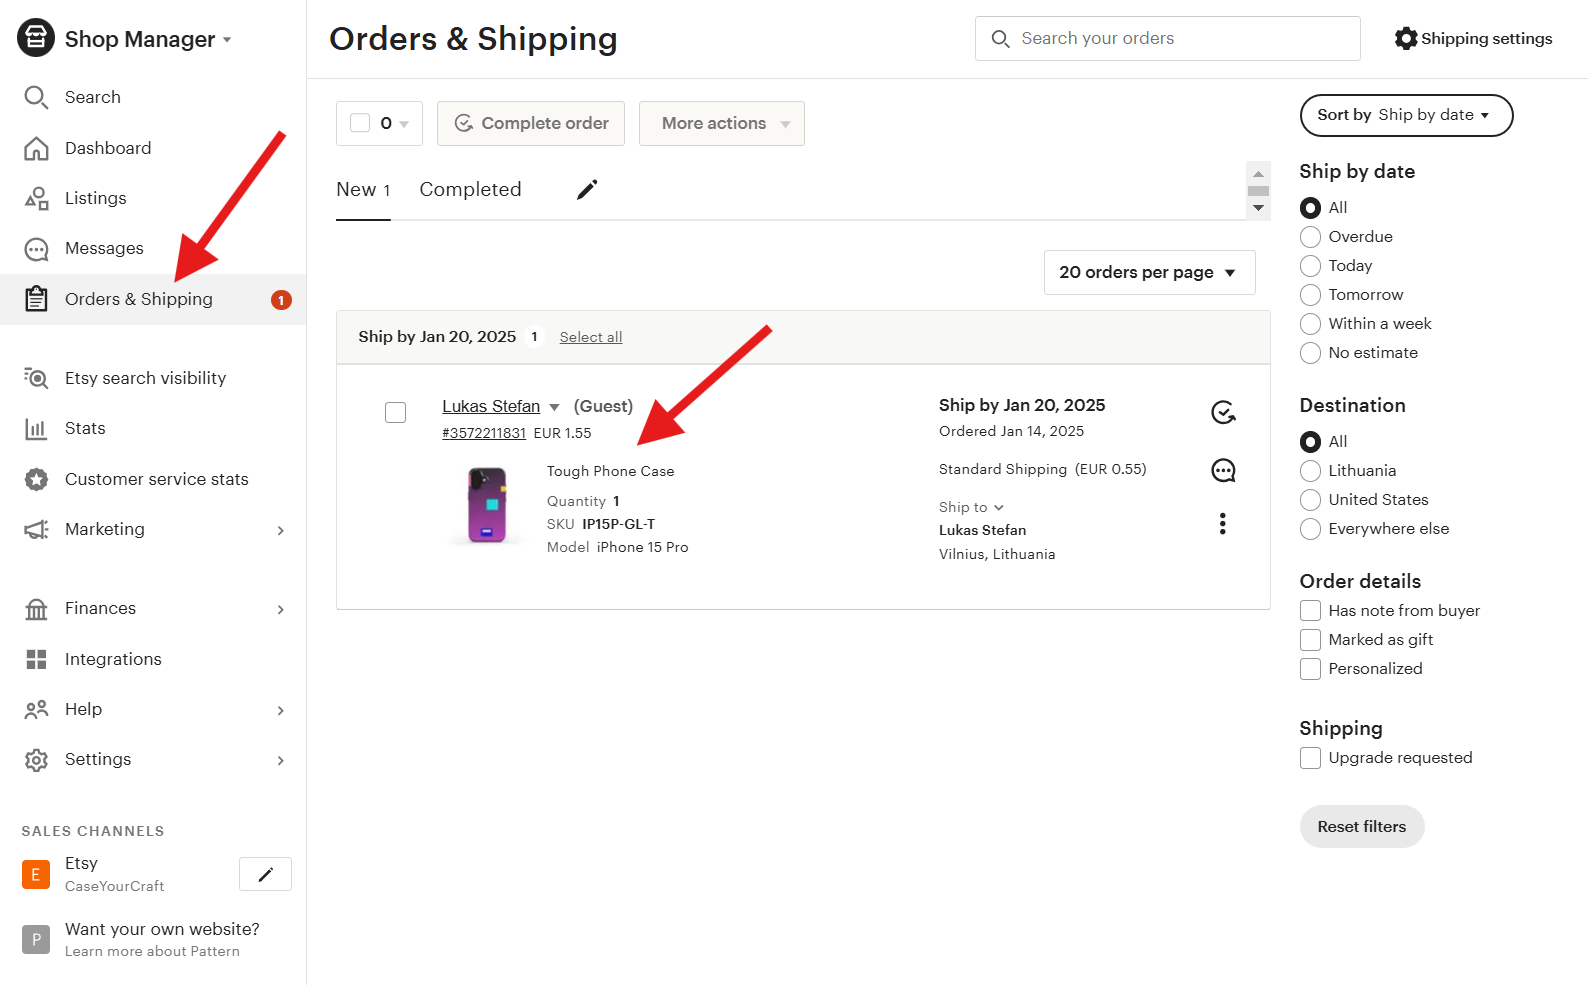Screen dimensions: 1588x985
Task: Open the Sort by Ship by date menu
Action: click(1405, 115)
